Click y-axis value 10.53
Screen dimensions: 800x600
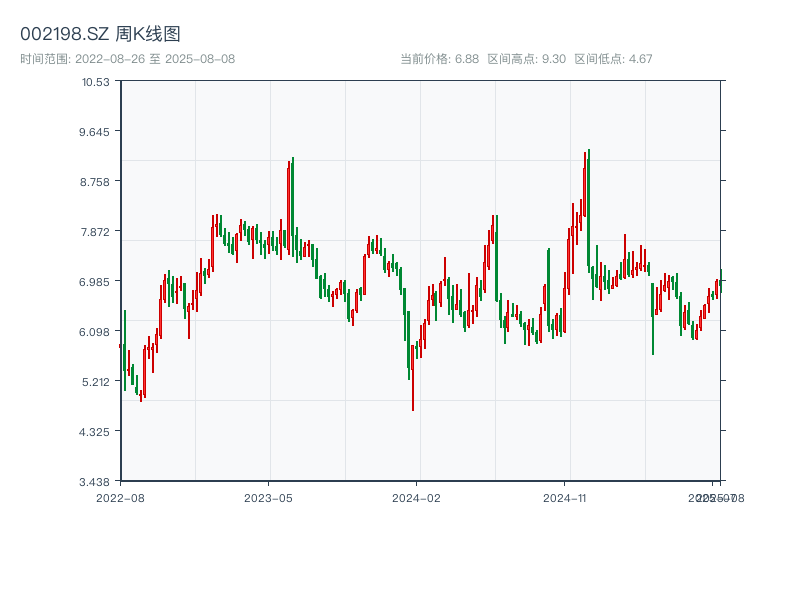[x=96, y=82]
